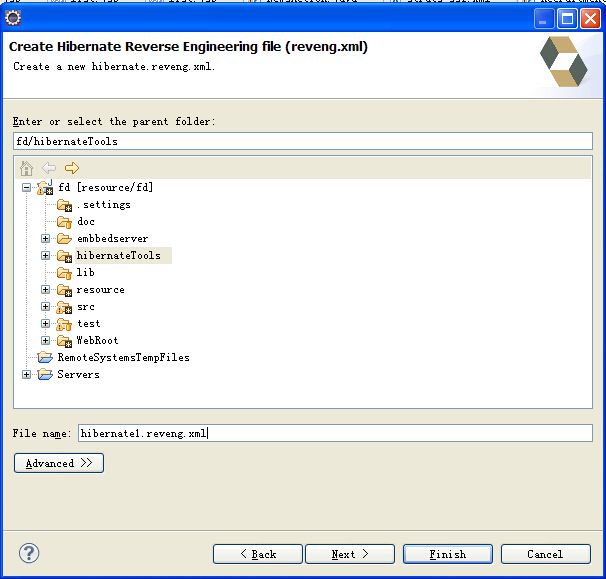606x579 pixels.
Task: Focus the File name input field
Action: pos(335,433)
